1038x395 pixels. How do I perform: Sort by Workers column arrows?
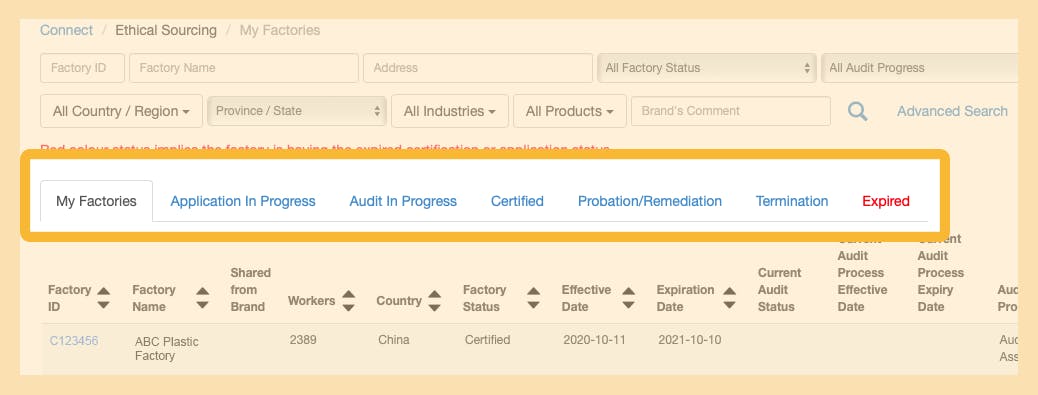(x=349, y=300)
